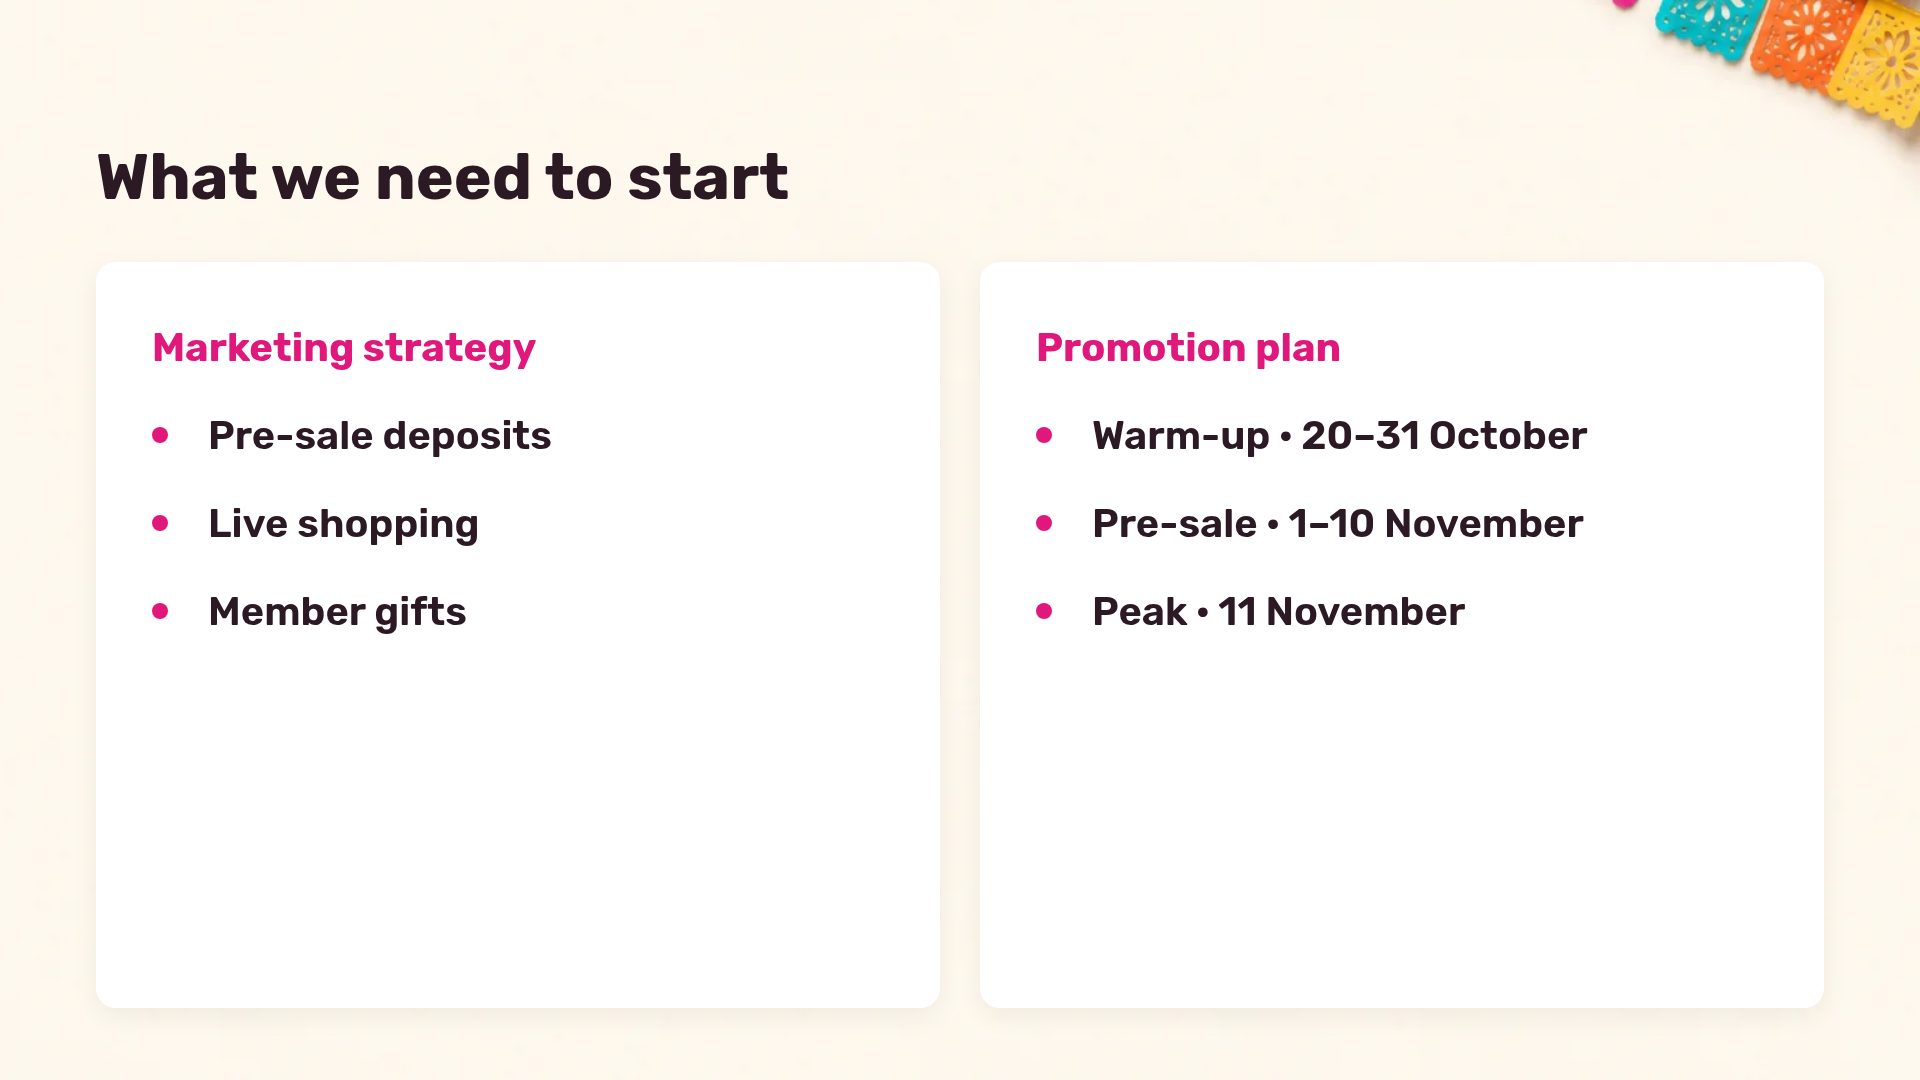Click the pink bullet beside Live shopping

160,523
